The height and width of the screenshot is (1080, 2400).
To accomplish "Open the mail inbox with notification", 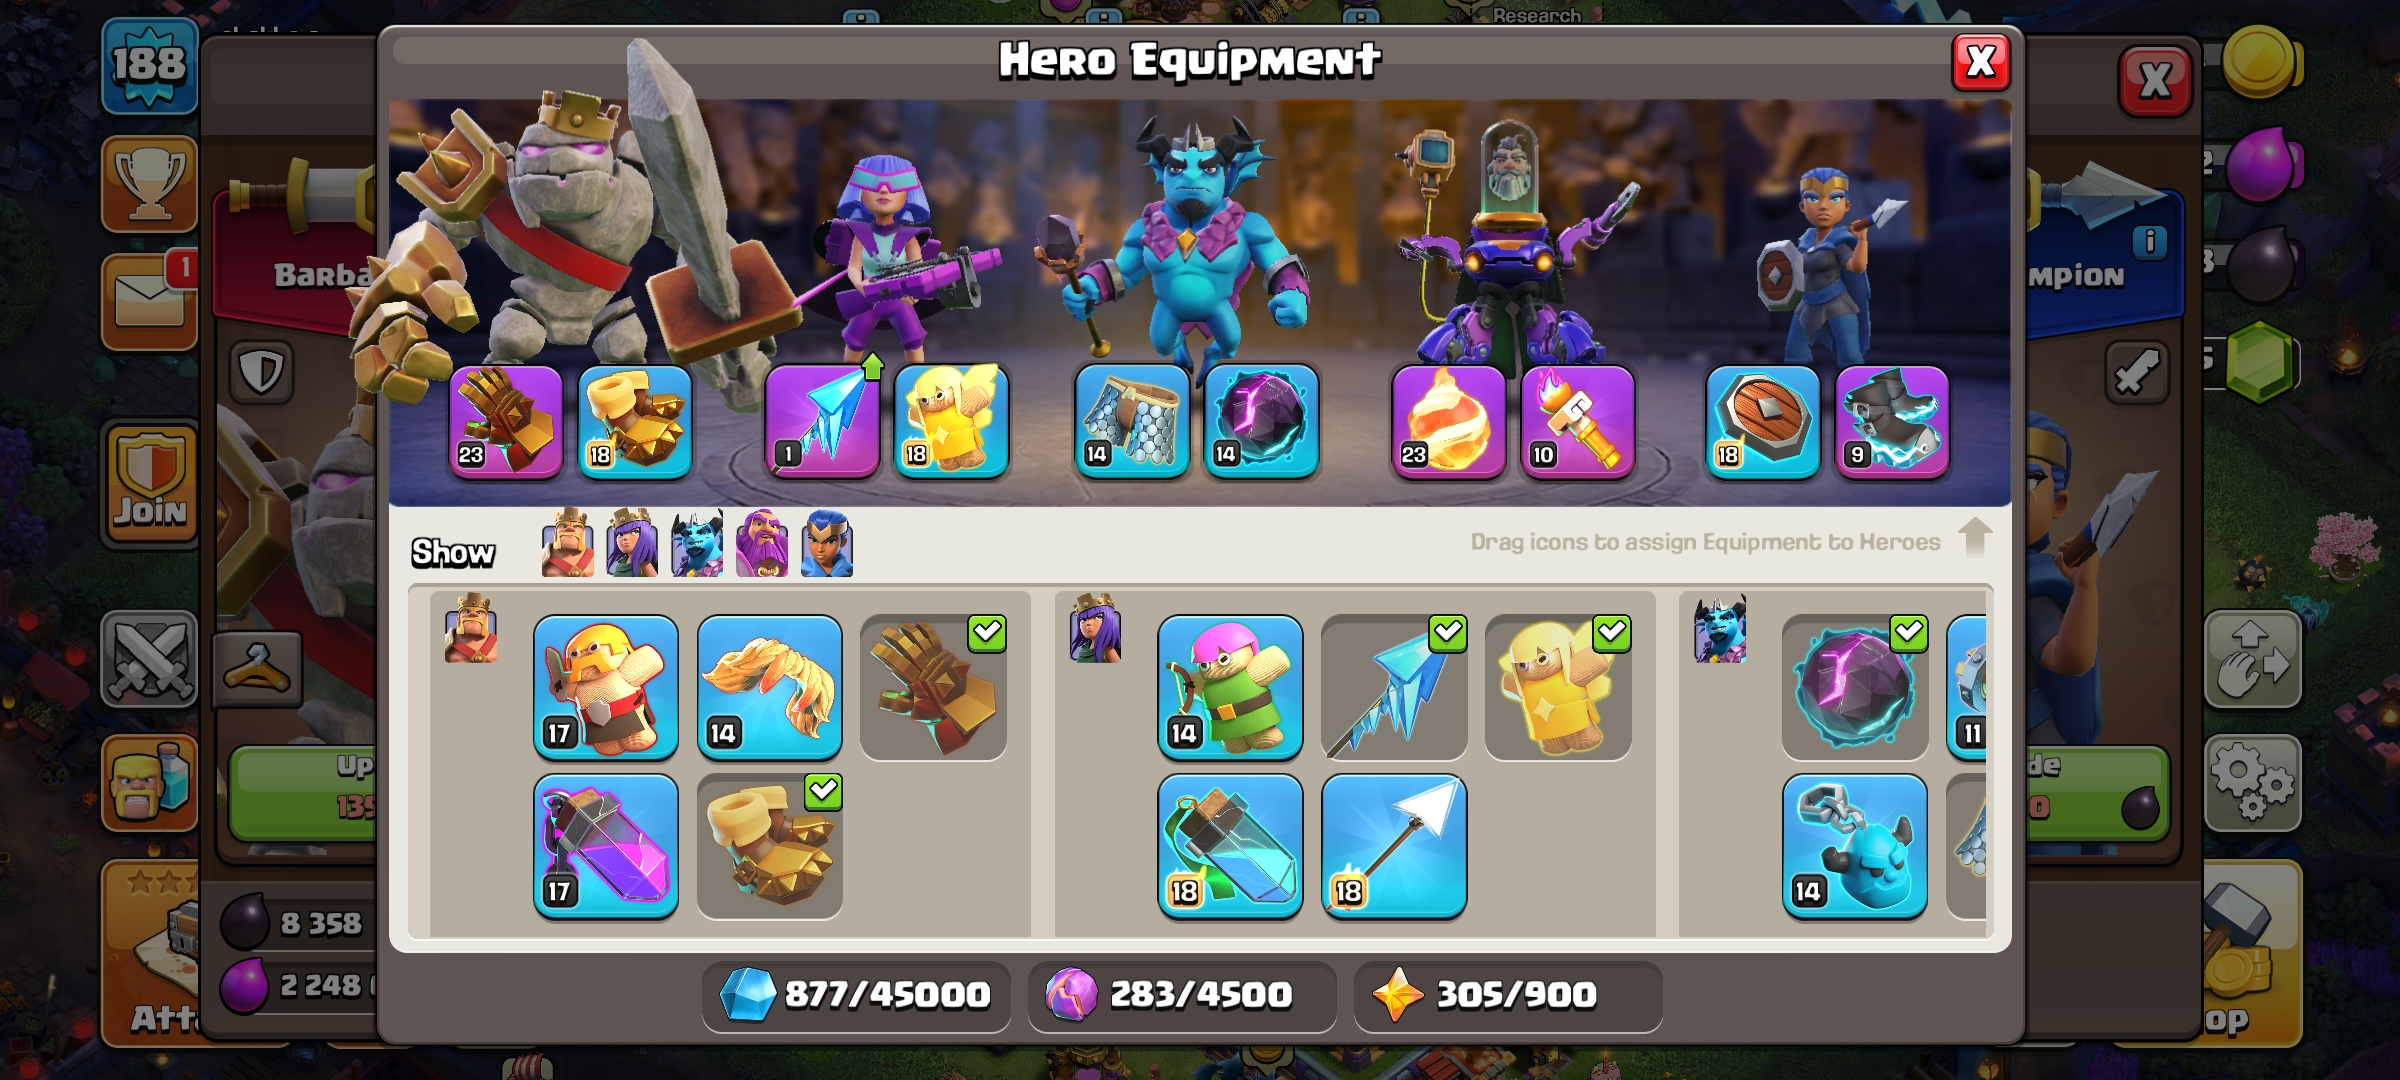I will click(150, 301).
